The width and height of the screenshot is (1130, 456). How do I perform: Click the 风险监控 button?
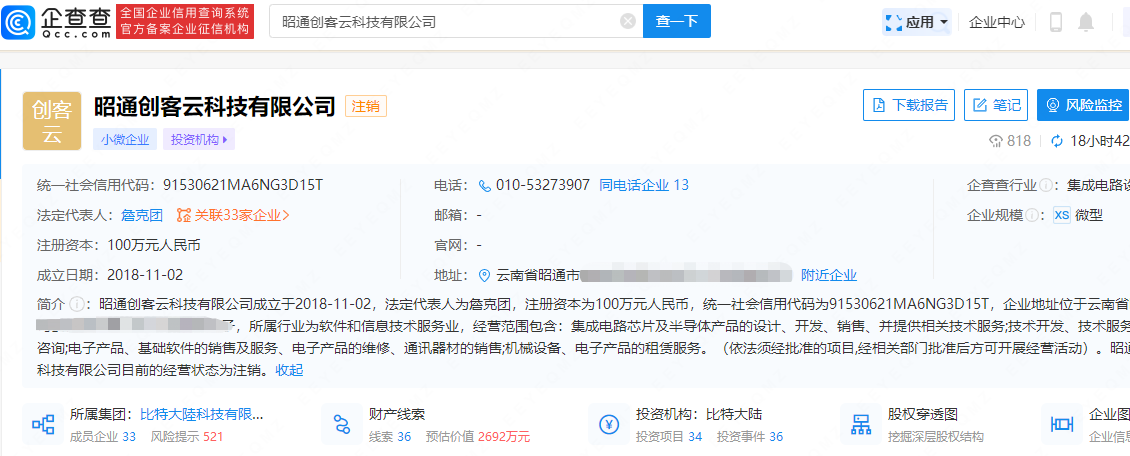[x=1084, y=105]
